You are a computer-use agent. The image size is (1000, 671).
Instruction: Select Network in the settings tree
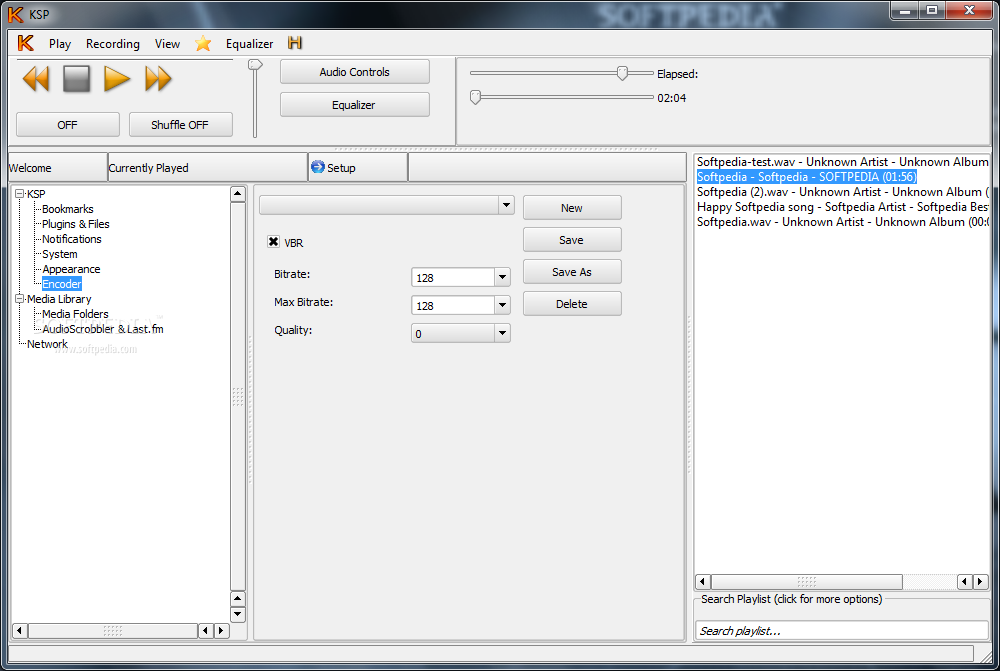point(47,344)
